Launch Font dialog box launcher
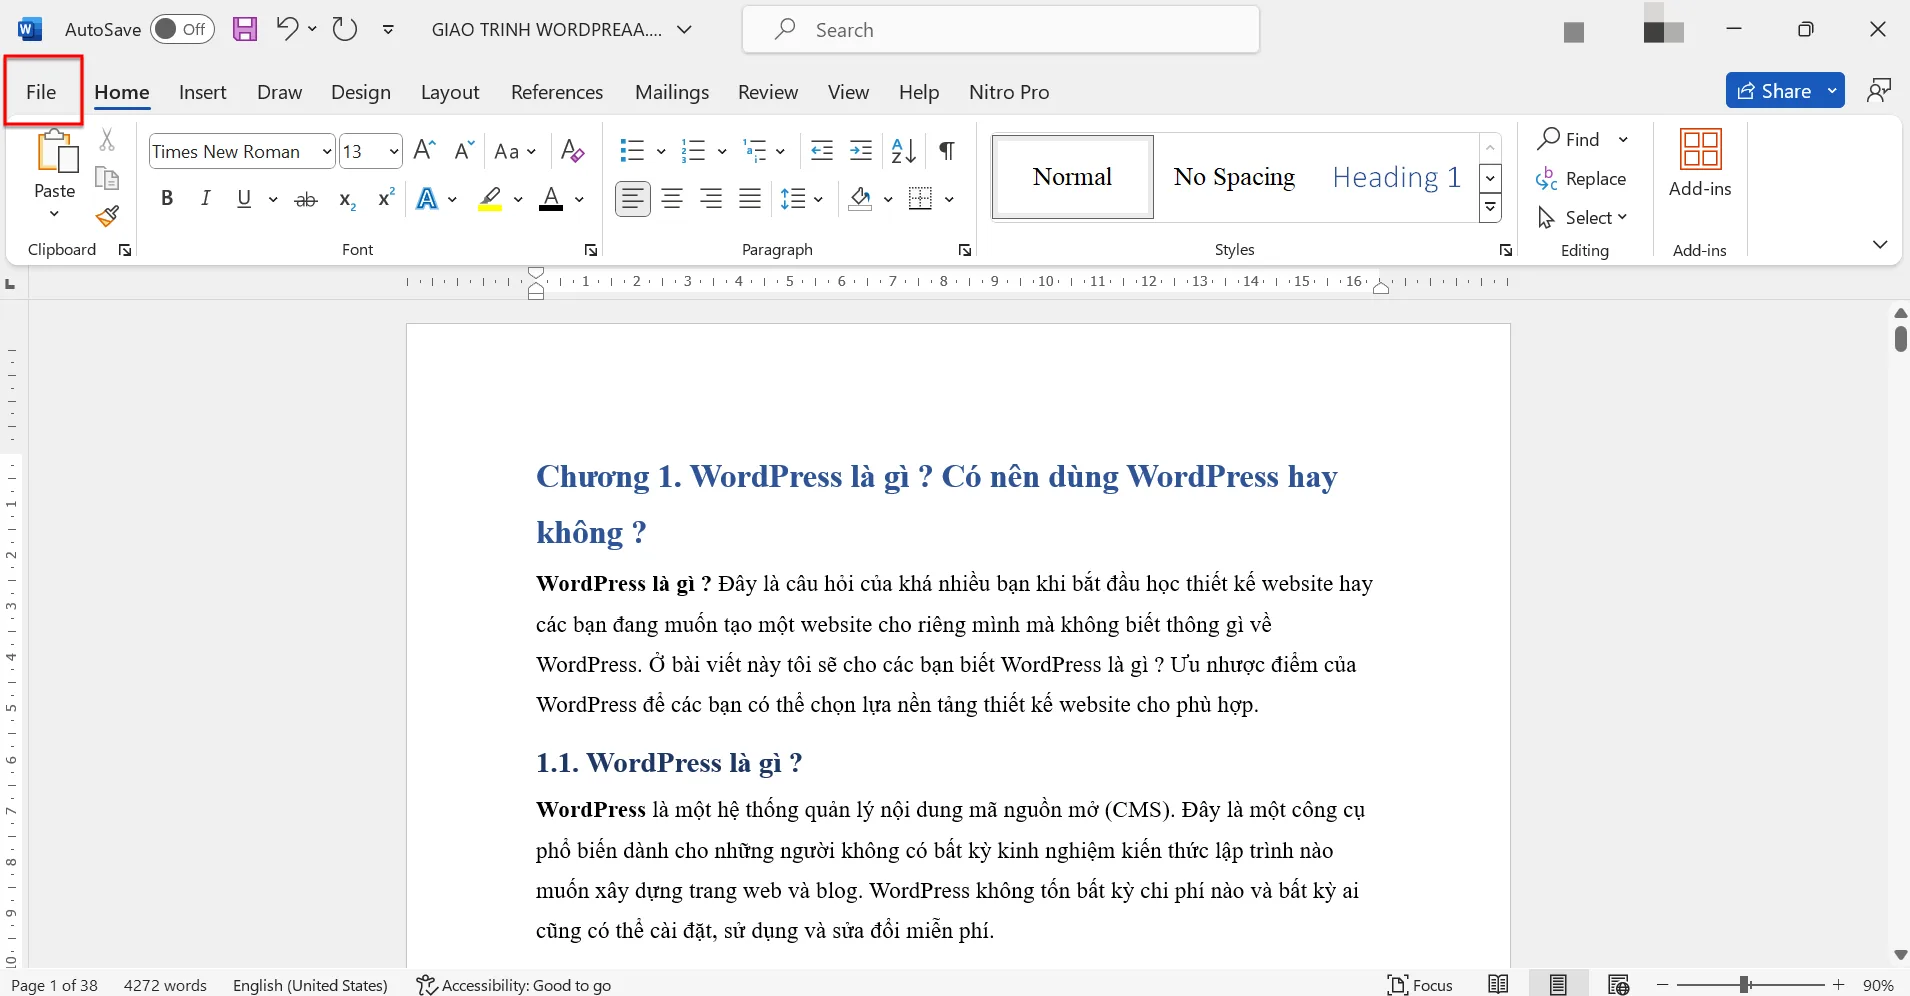The height and width of the screenshot is (996, 1910). [591, 250]
